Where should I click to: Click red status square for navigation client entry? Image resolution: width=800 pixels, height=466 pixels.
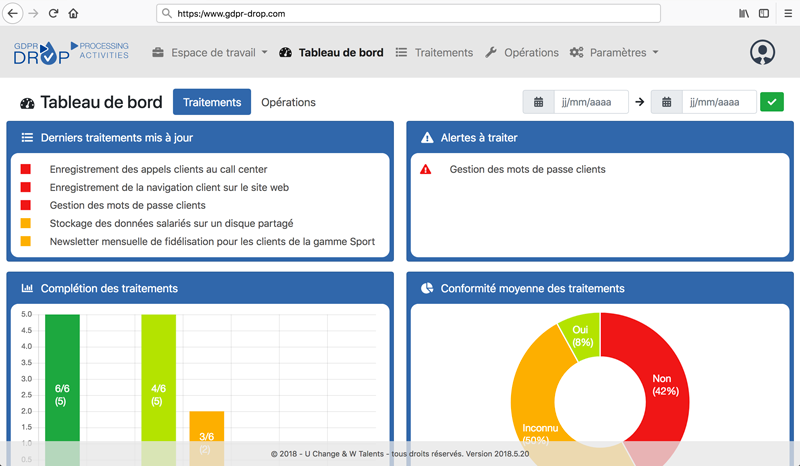26,187
